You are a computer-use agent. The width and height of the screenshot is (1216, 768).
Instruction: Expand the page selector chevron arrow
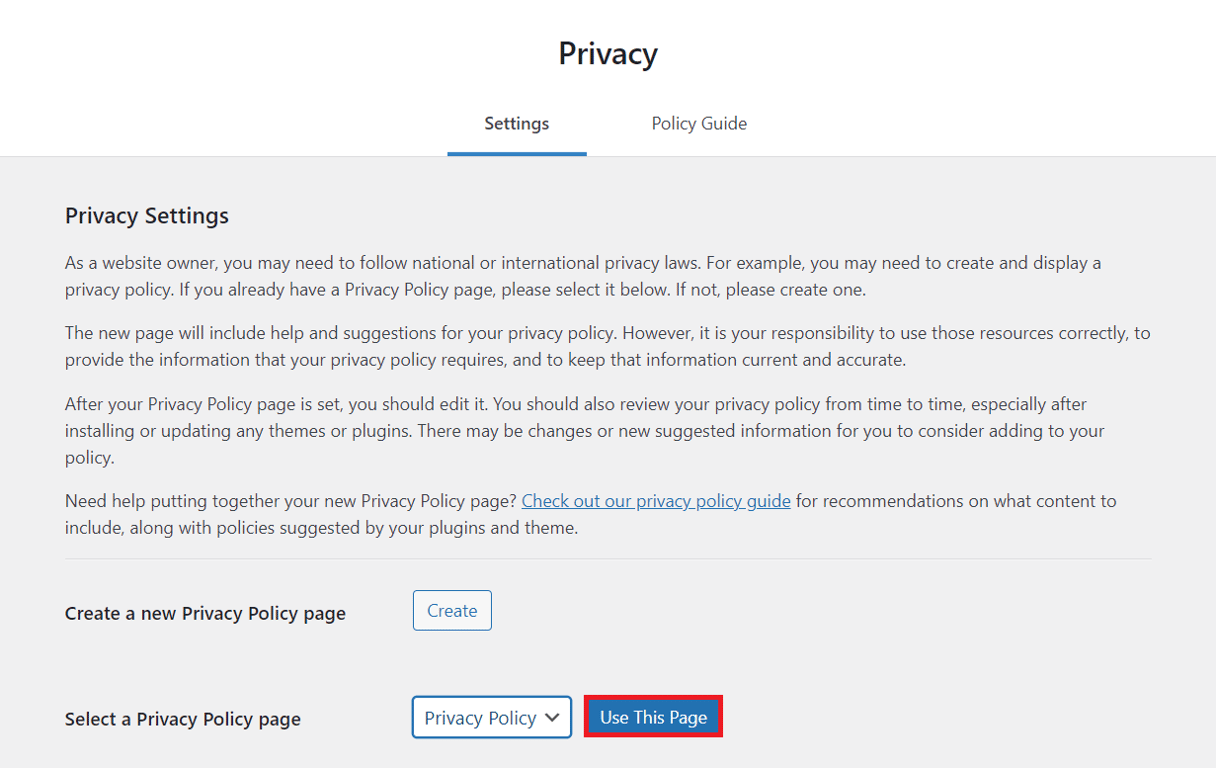[550, 717]
